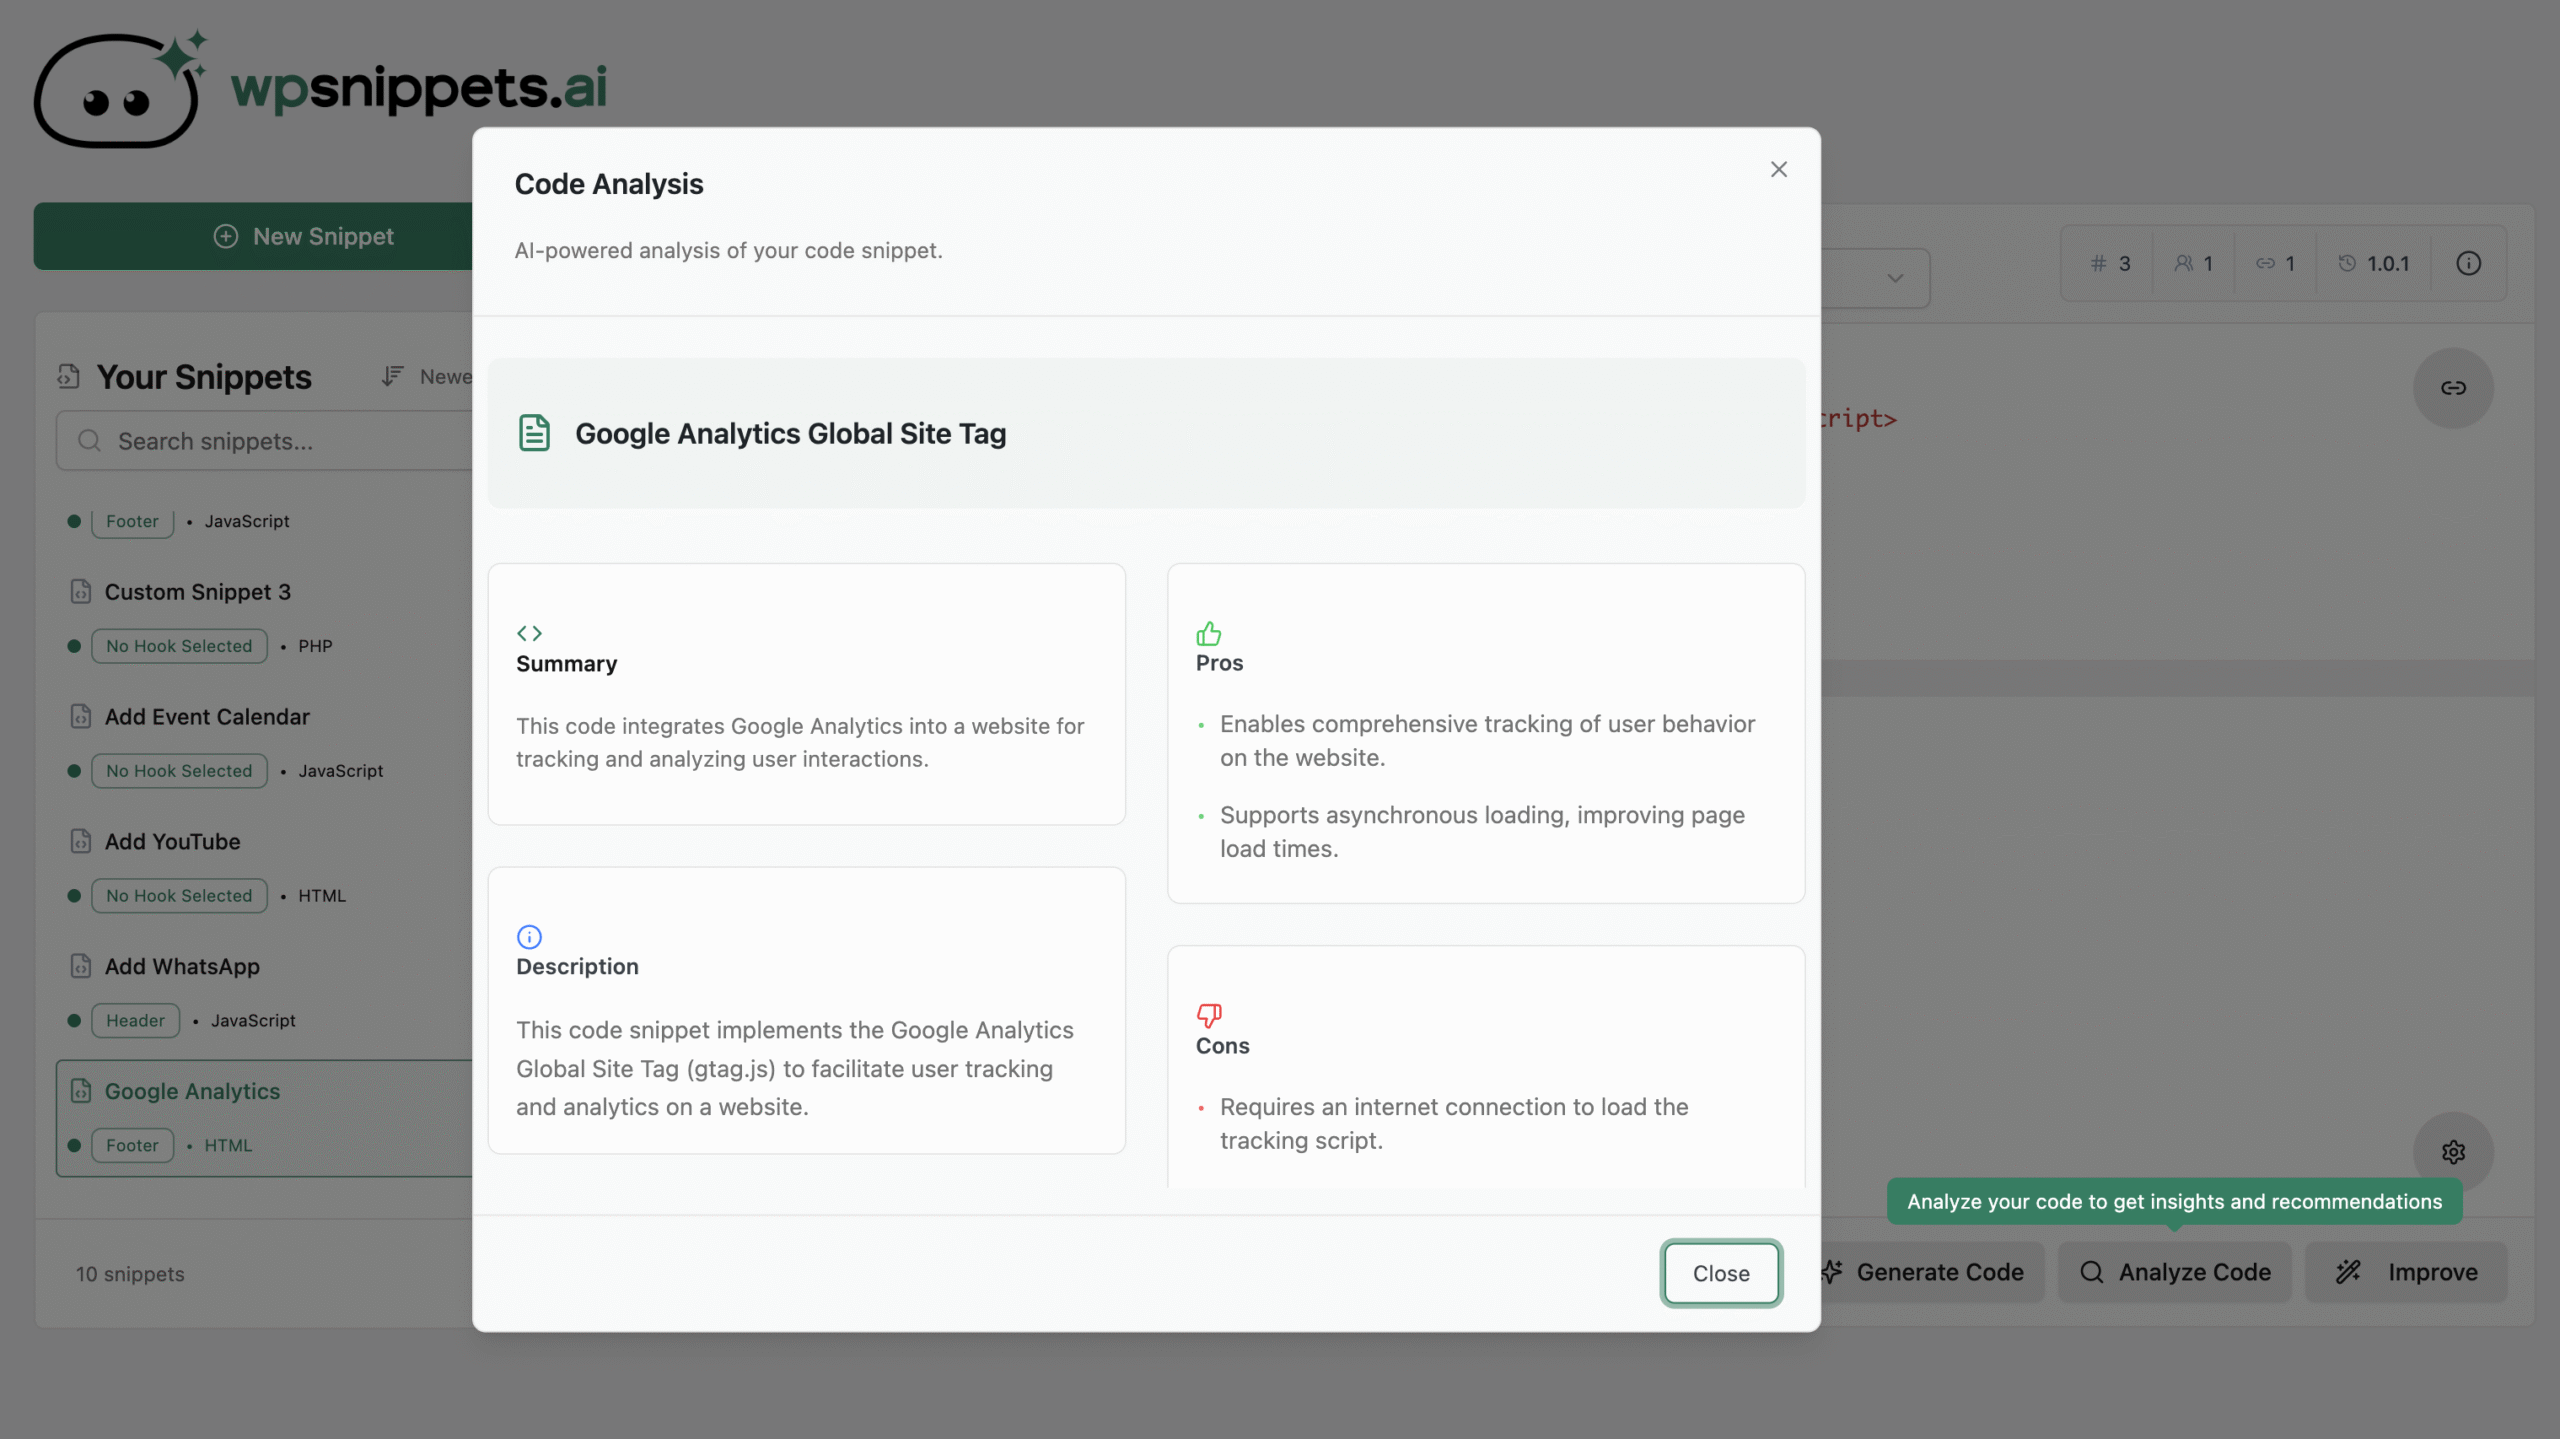Screen dimensions: 2560x1439
Task: Toggle green status dot for Google Analytics
Action: click(74, 1146)
